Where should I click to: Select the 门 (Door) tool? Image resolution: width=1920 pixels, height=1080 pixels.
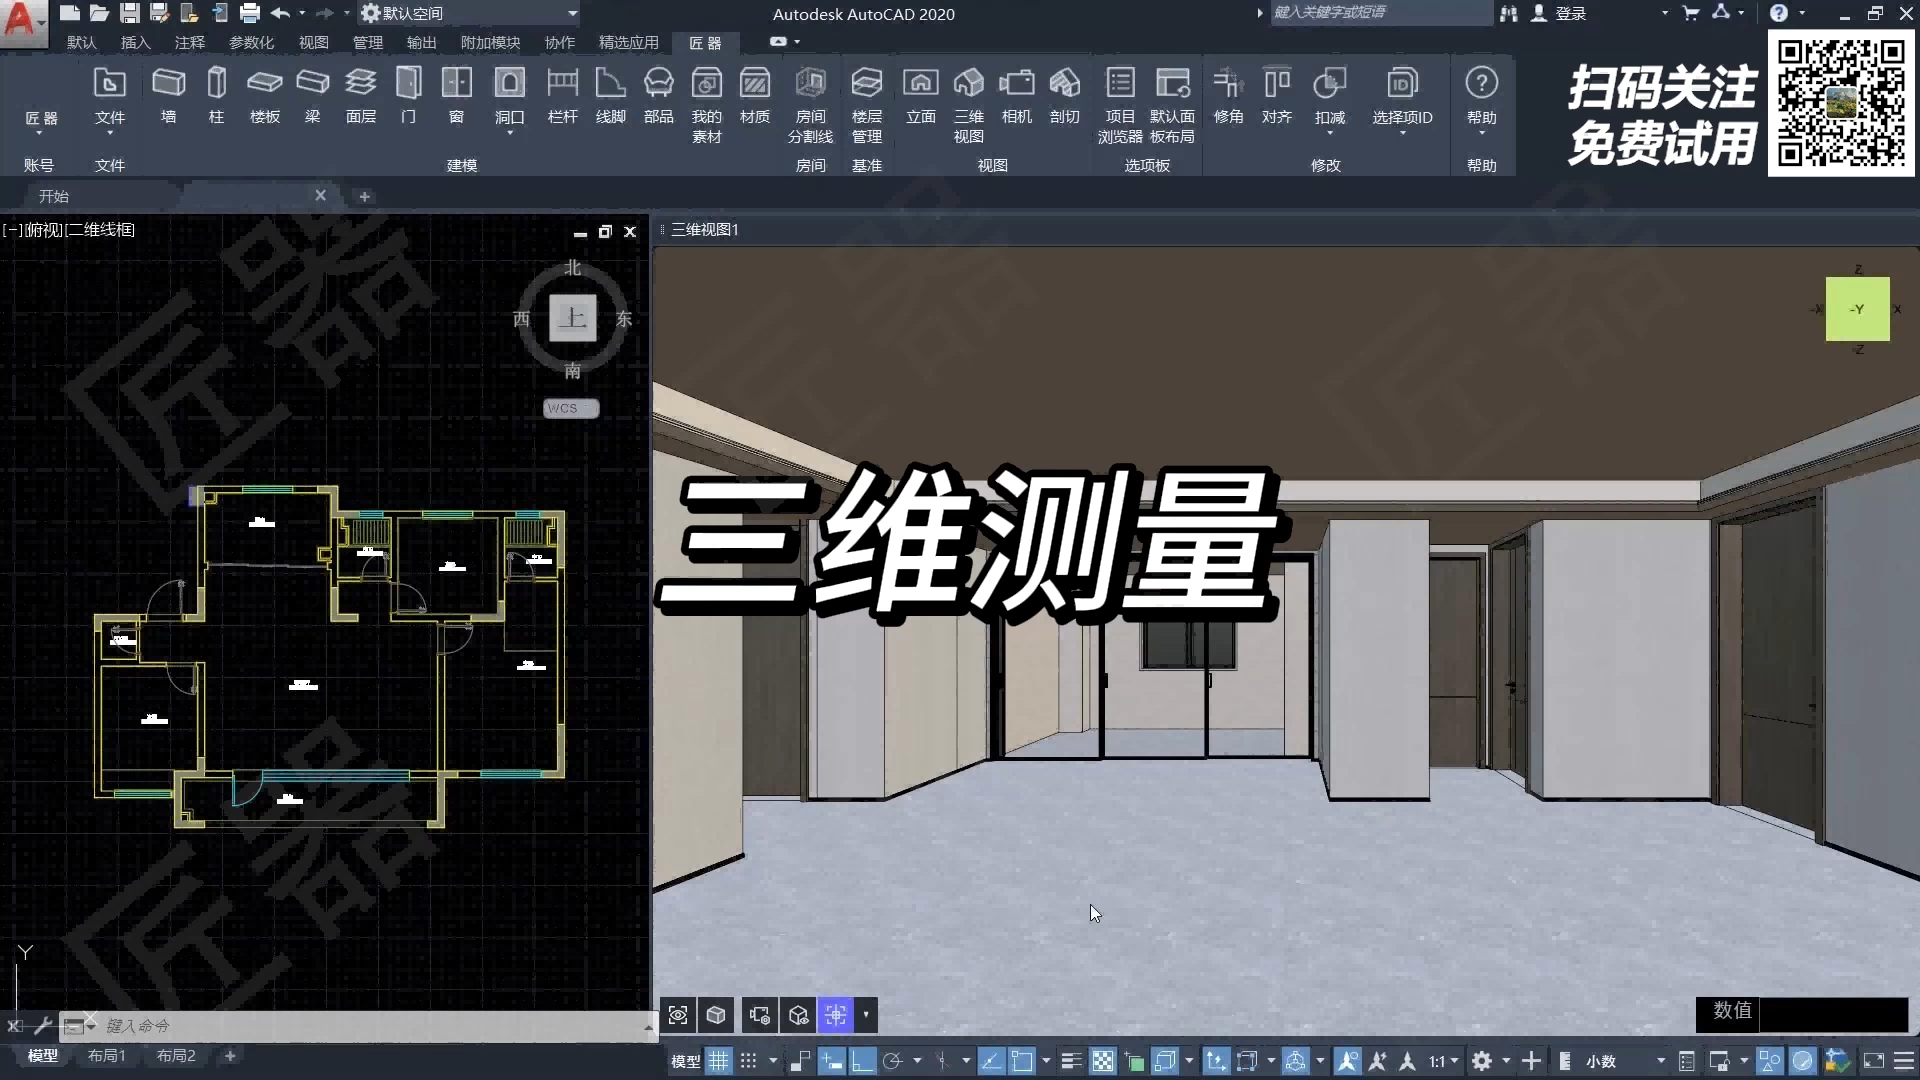coord(407,95)
